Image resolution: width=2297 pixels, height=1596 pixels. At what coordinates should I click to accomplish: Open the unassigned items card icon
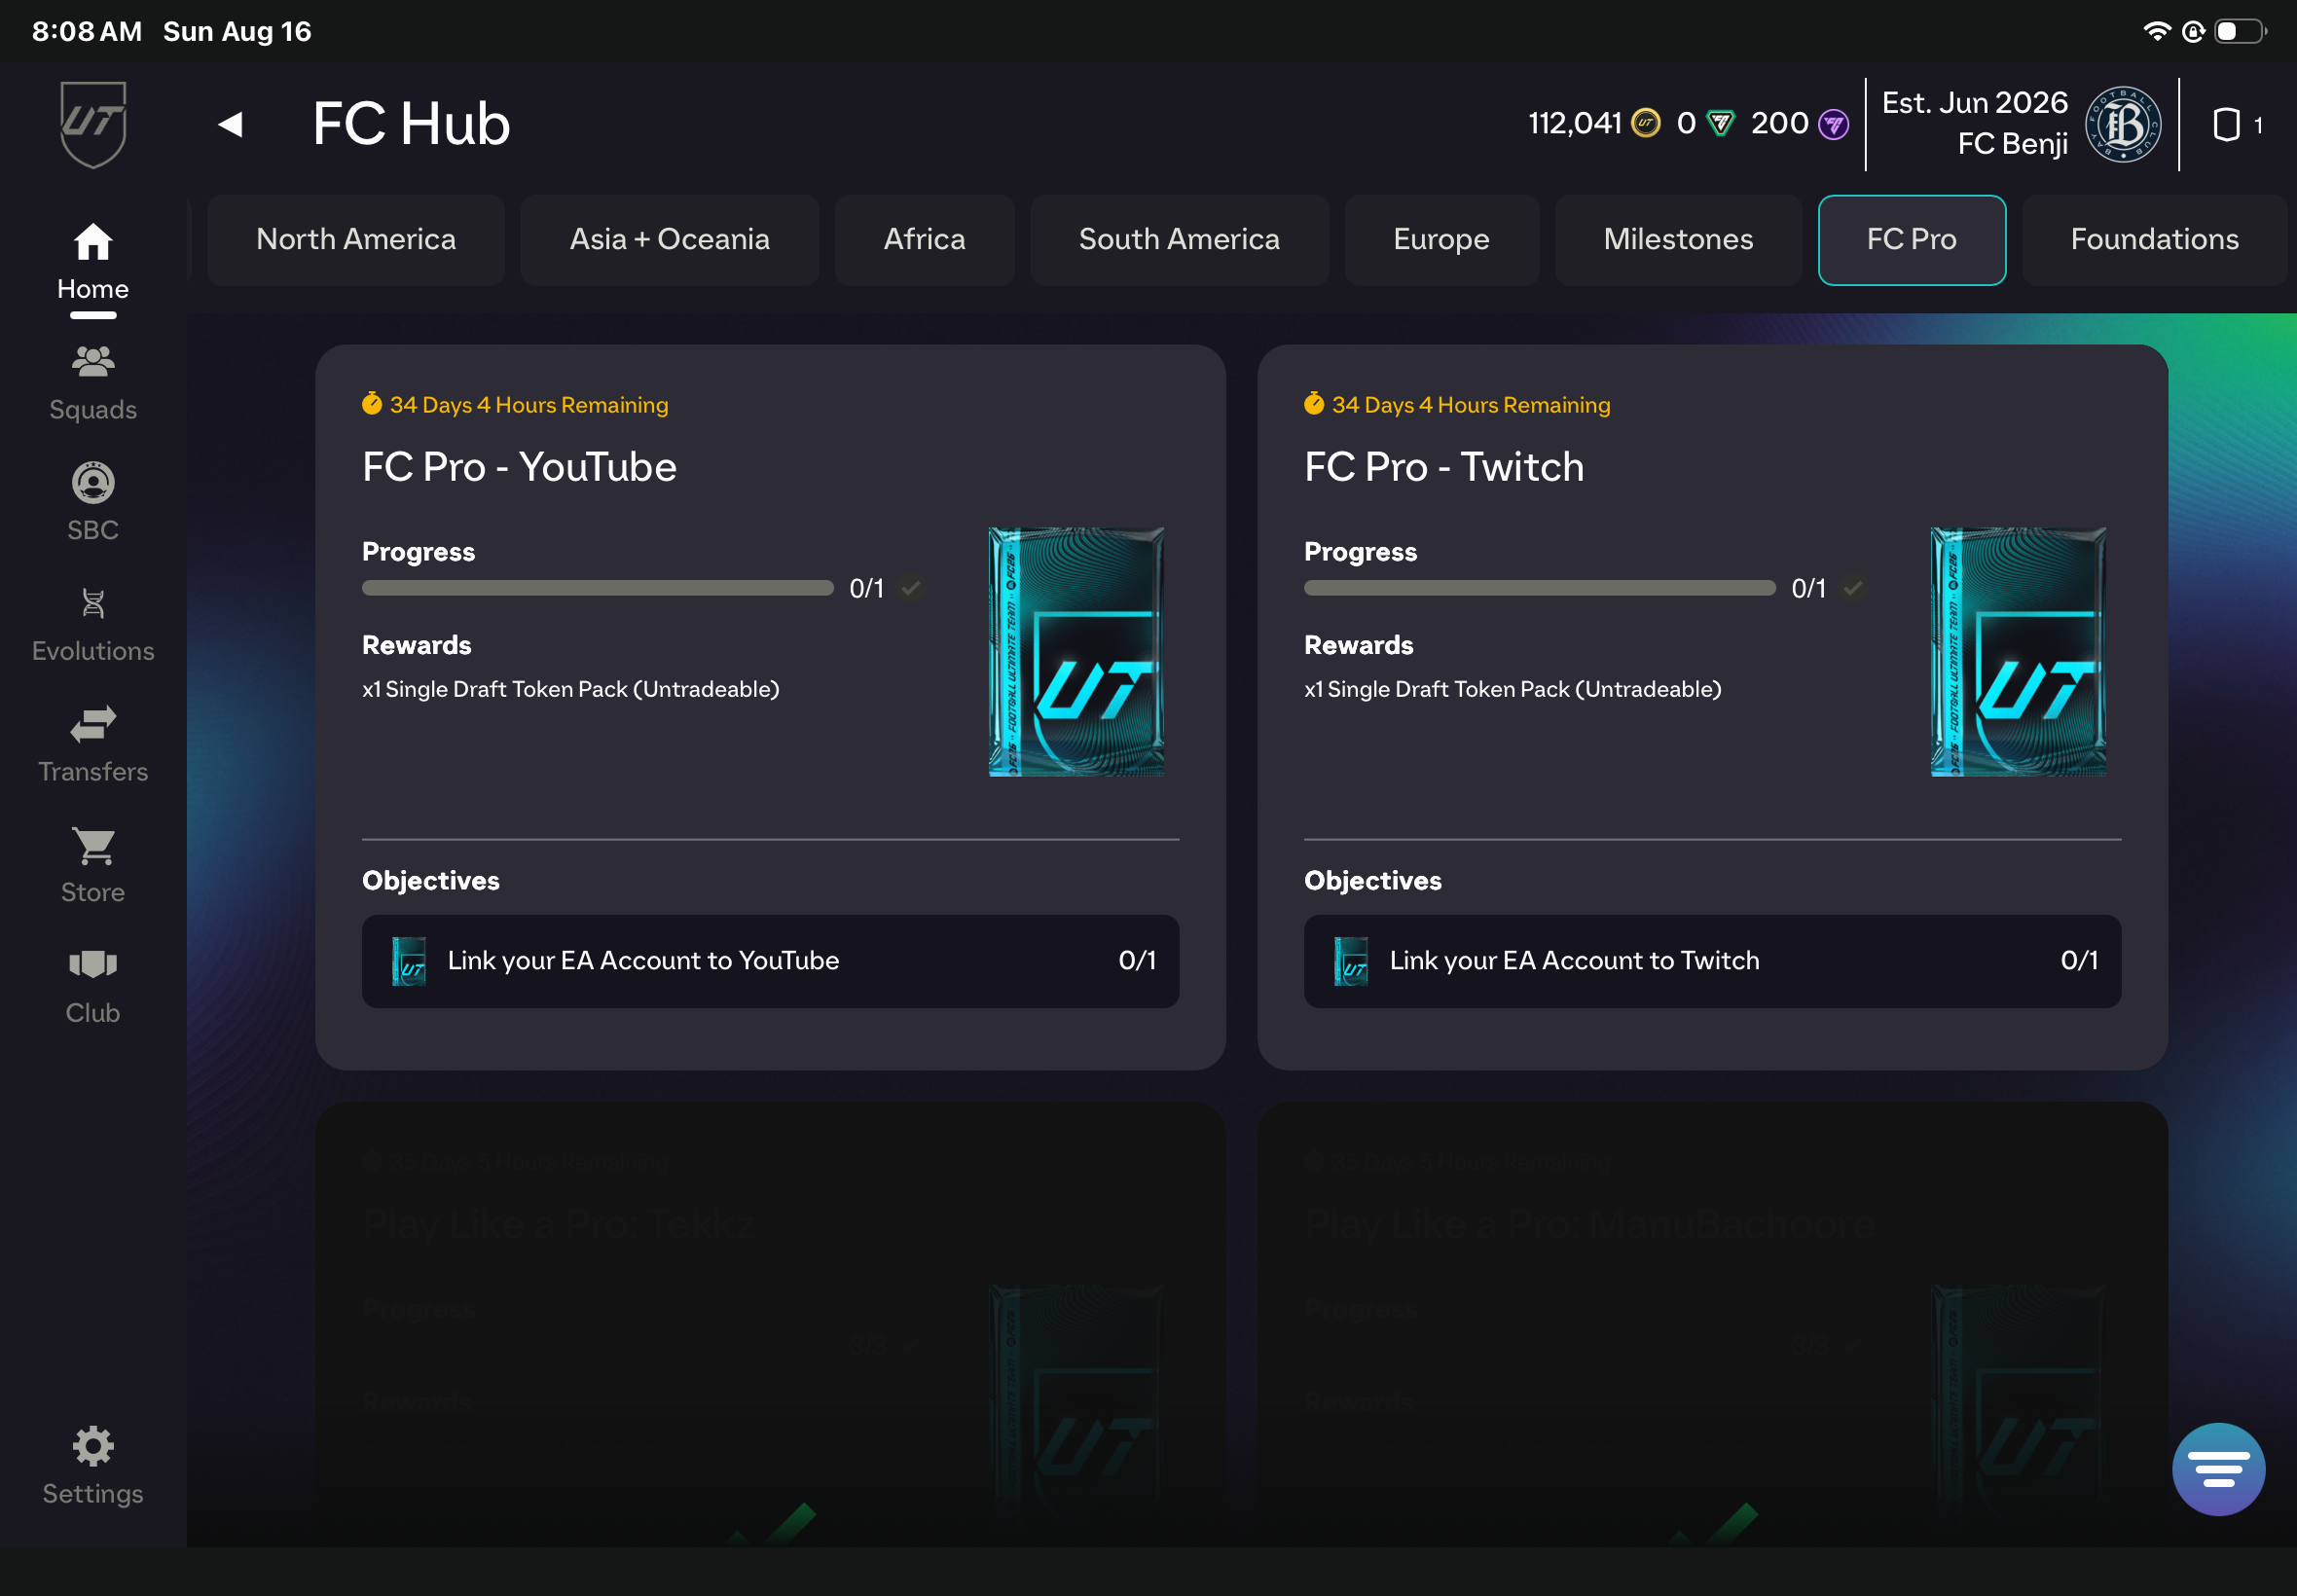tap(2226, 125)
